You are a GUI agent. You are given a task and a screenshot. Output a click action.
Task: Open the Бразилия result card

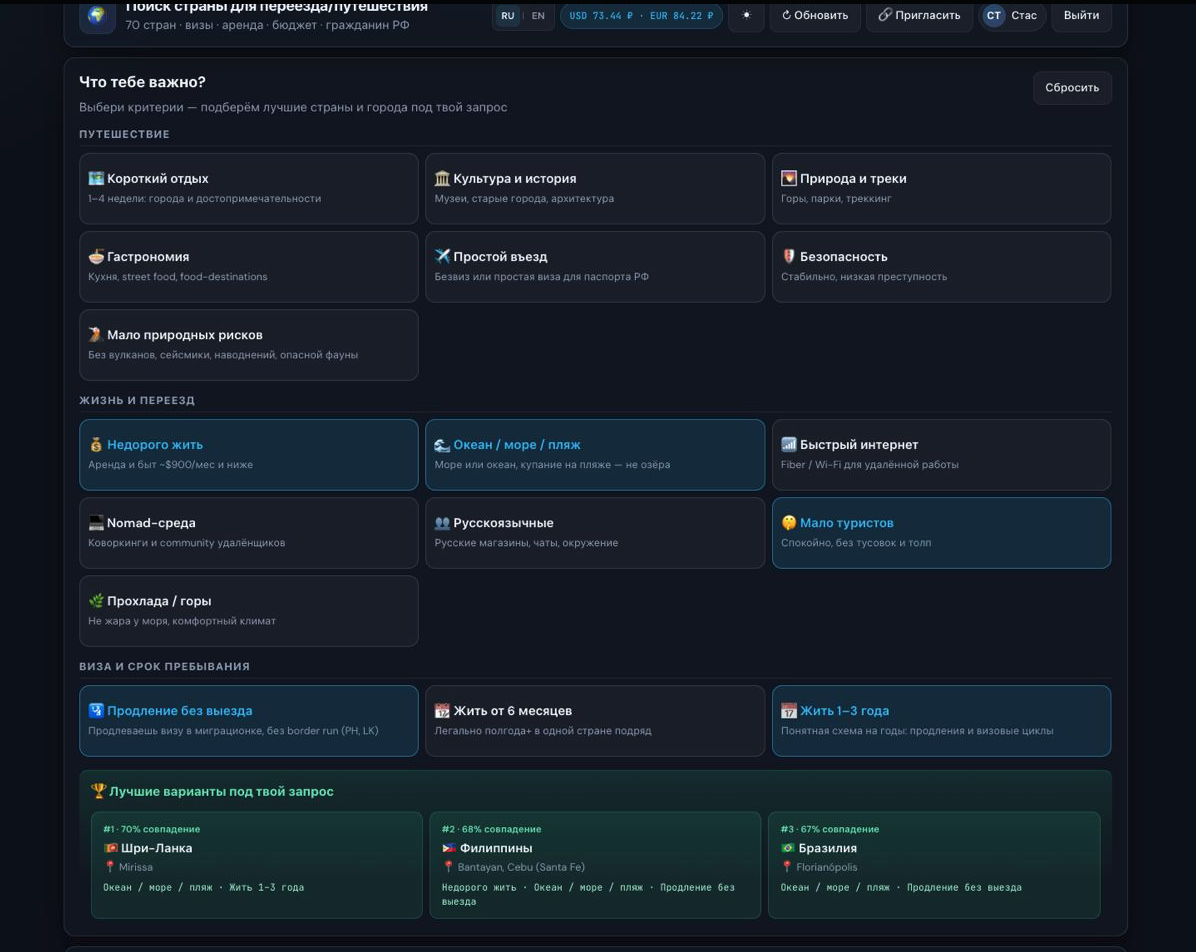click(934, 865)
